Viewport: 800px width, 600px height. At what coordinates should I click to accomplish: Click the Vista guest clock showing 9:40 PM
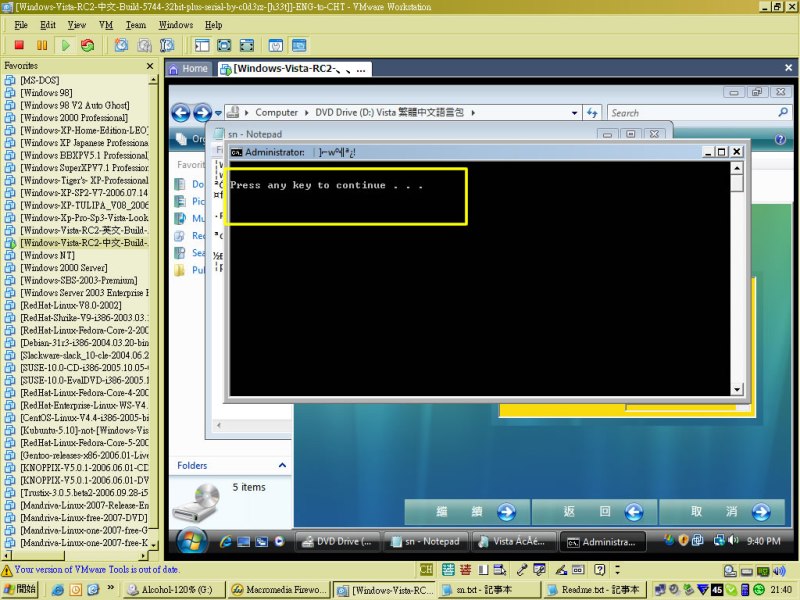point(763,541)
